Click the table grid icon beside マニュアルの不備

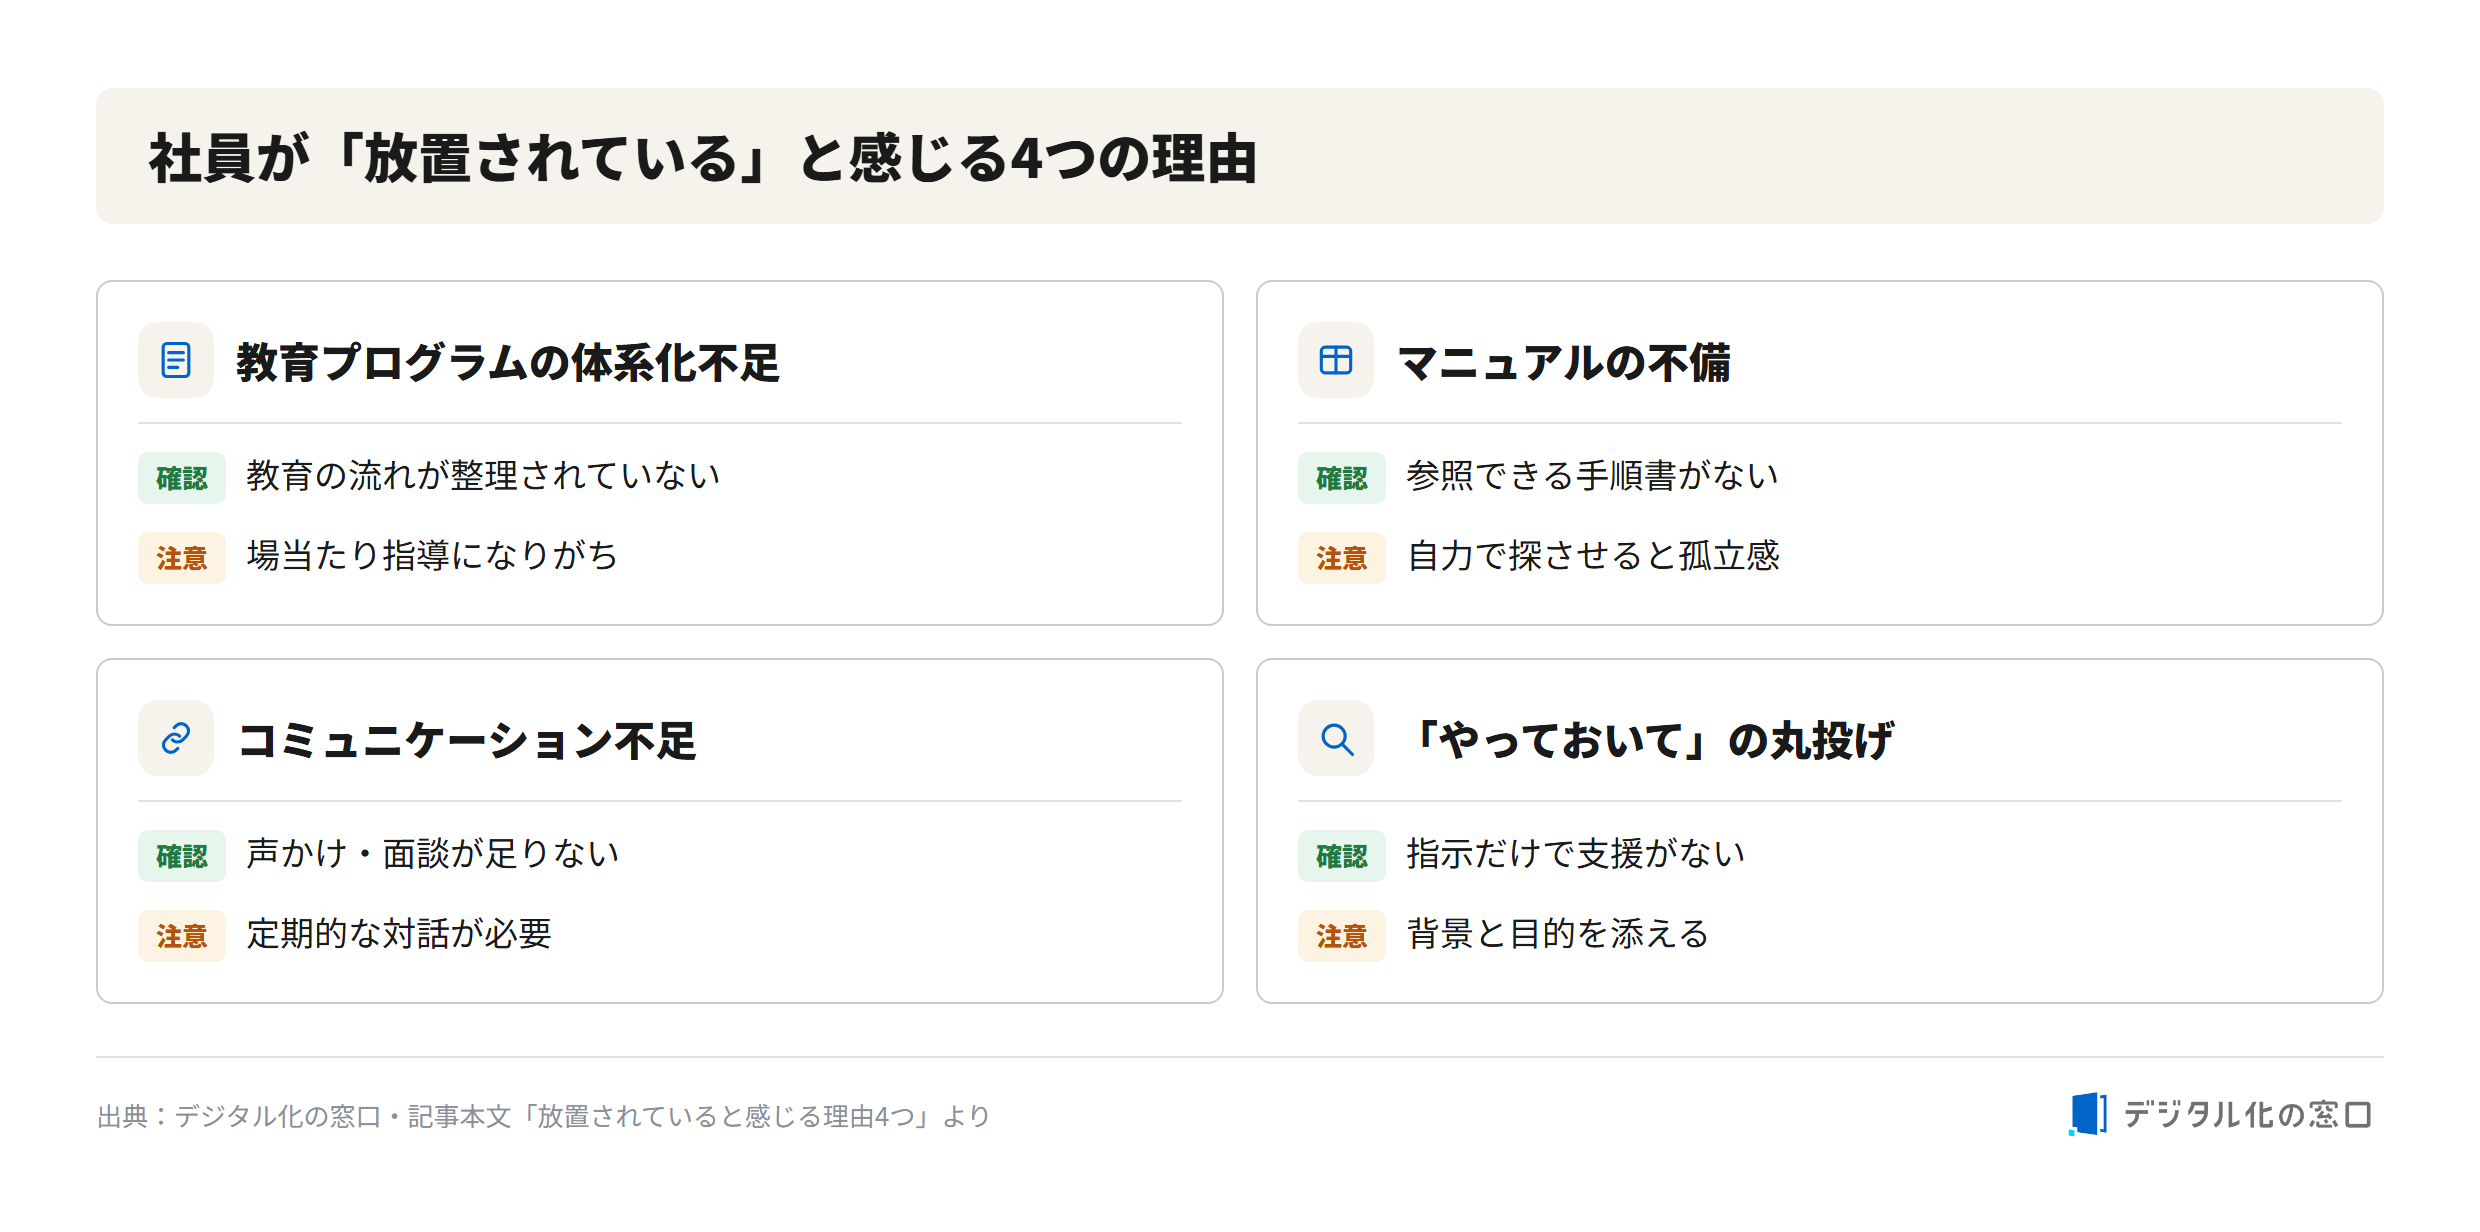(1336, 360)
